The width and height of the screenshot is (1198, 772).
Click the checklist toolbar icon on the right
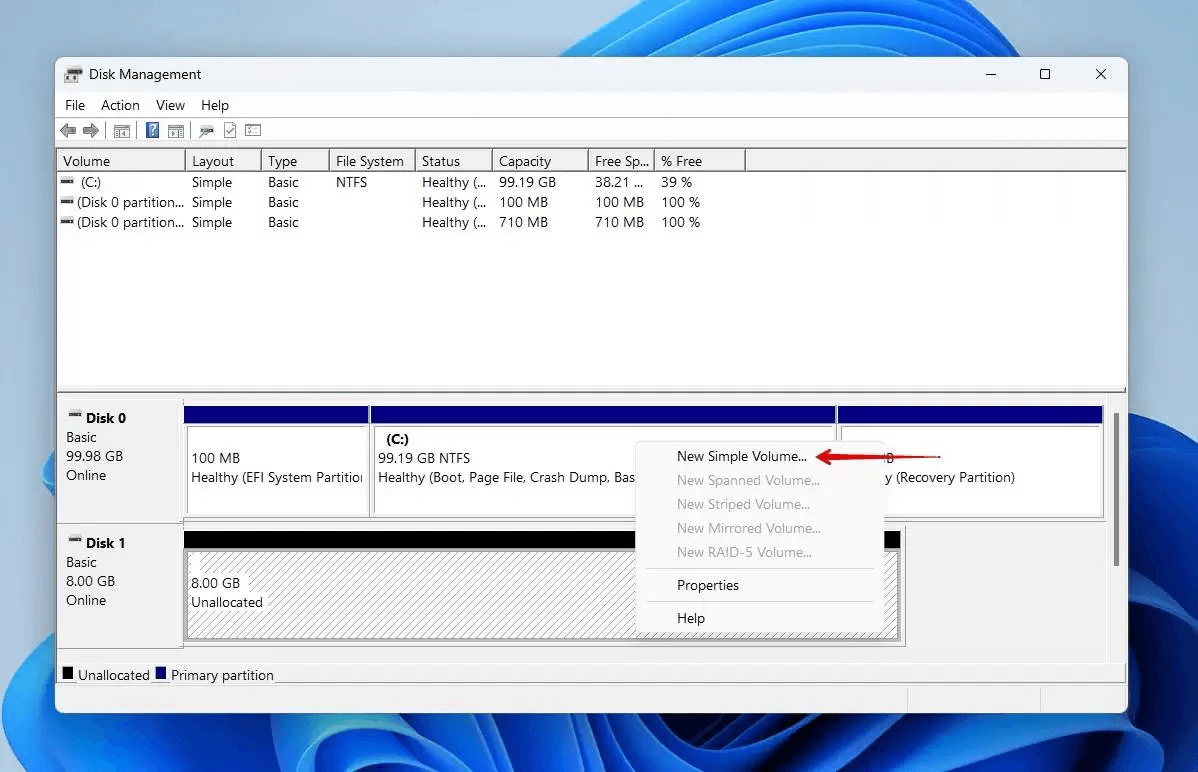(253, 130)
